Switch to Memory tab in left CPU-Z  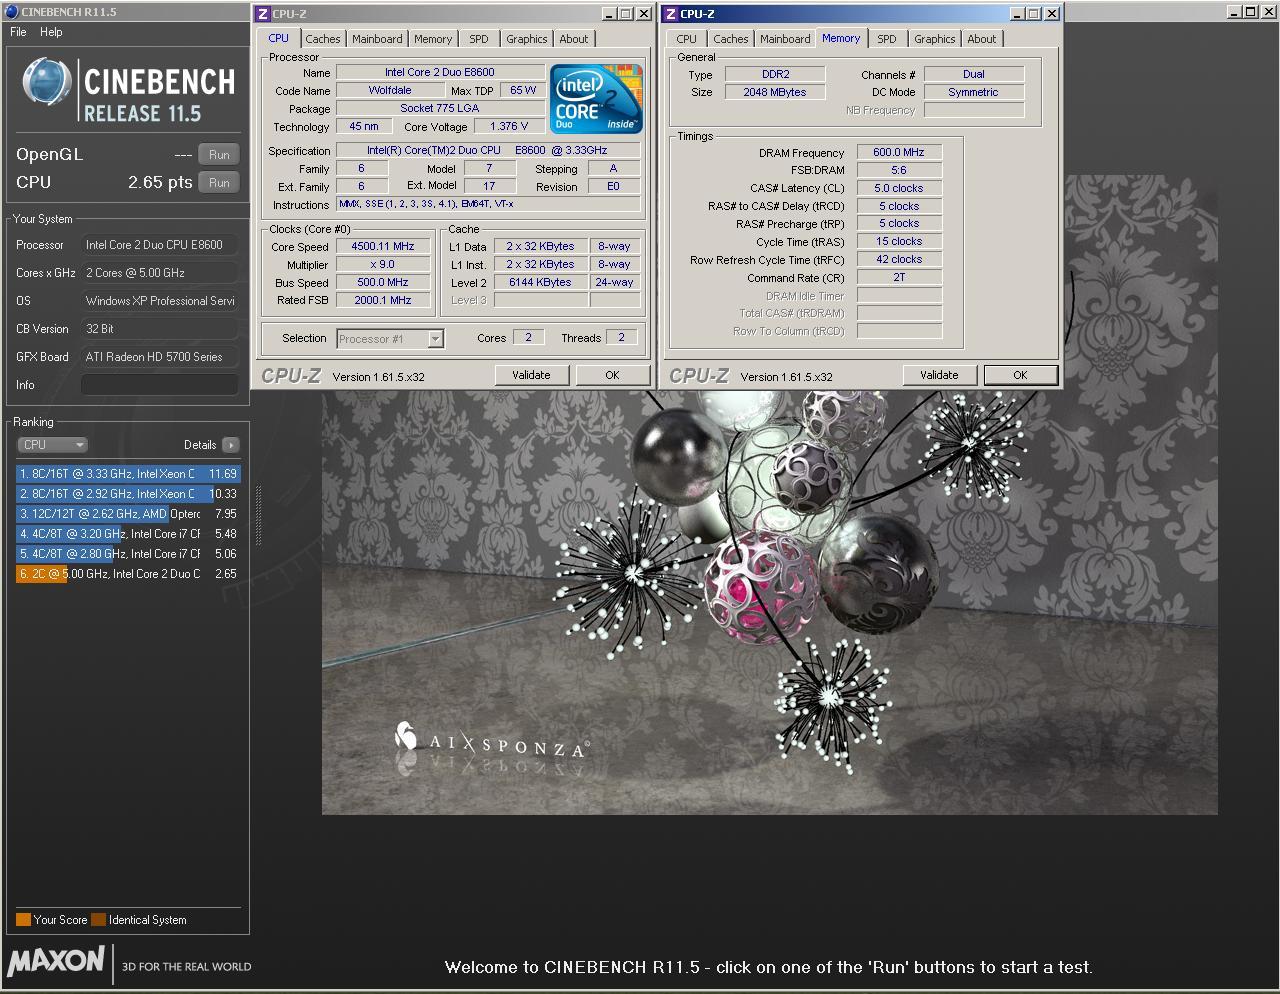coord(433,39)
